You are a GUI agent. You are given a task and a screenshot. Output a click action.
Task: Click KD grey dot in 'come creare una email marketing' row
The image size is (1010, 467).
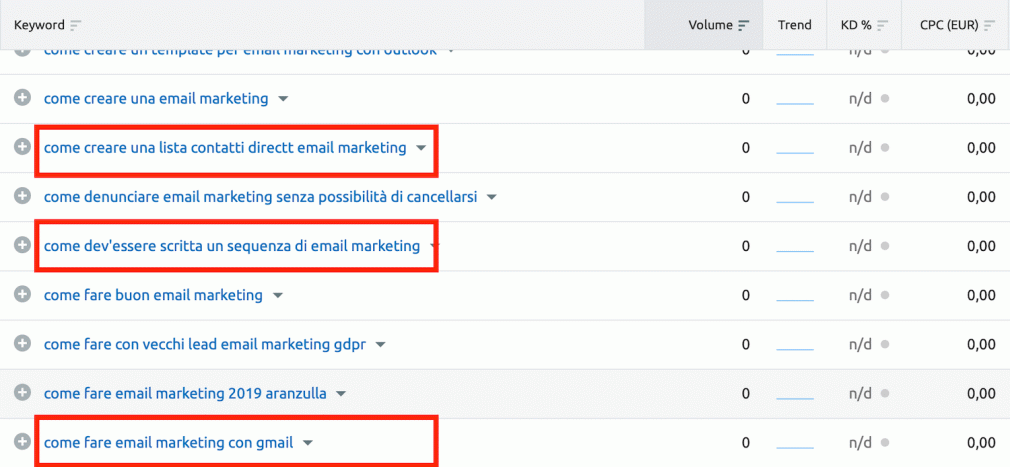click(885, 99)
